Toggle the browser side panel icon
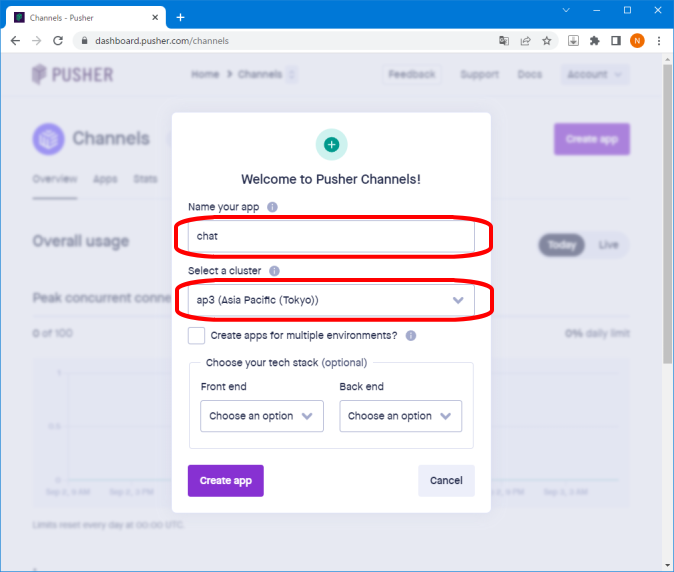 [616, 41]
